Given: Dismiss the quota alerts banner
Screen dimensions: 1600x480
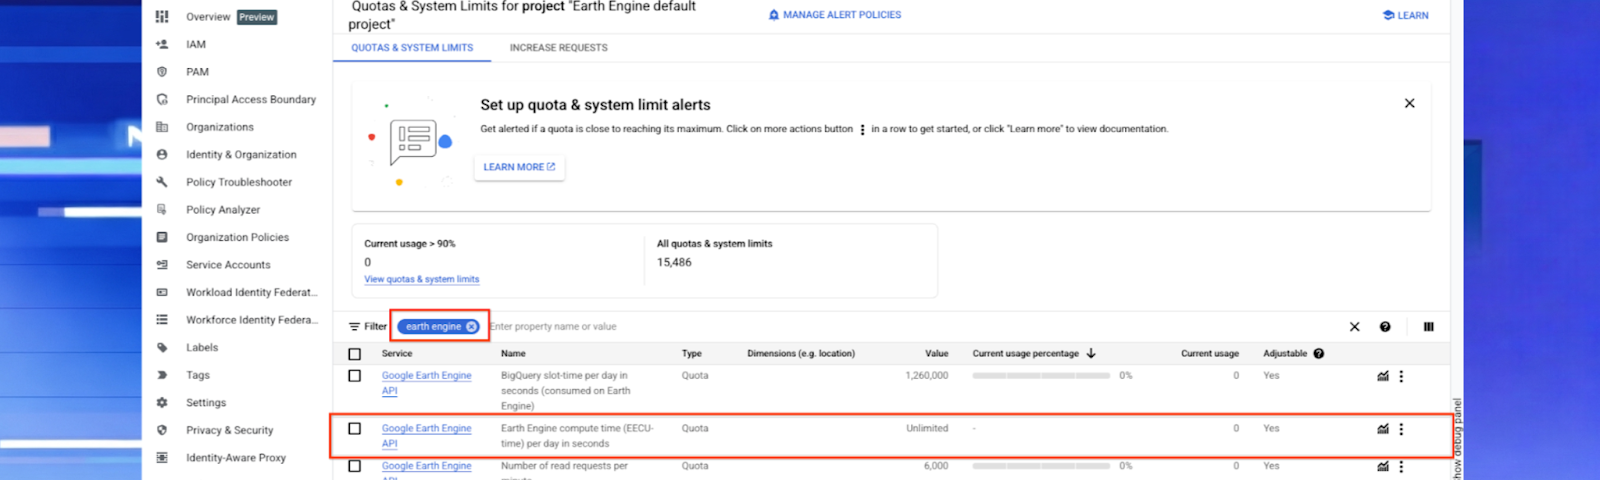Looking at the screenshot, I should pyautogui.click(x=1409, y=103).
